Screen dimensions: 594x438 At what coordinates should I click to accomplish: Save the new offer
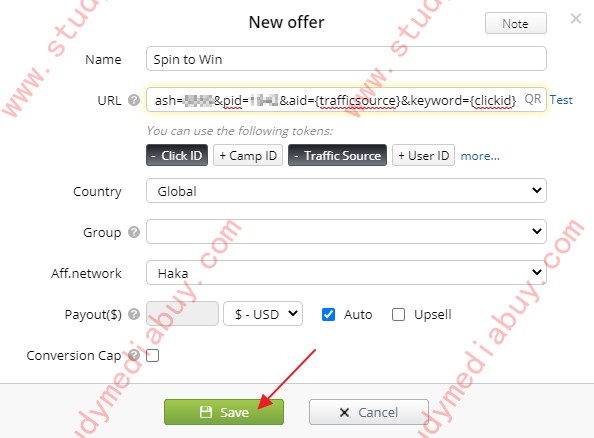point(224,412)
